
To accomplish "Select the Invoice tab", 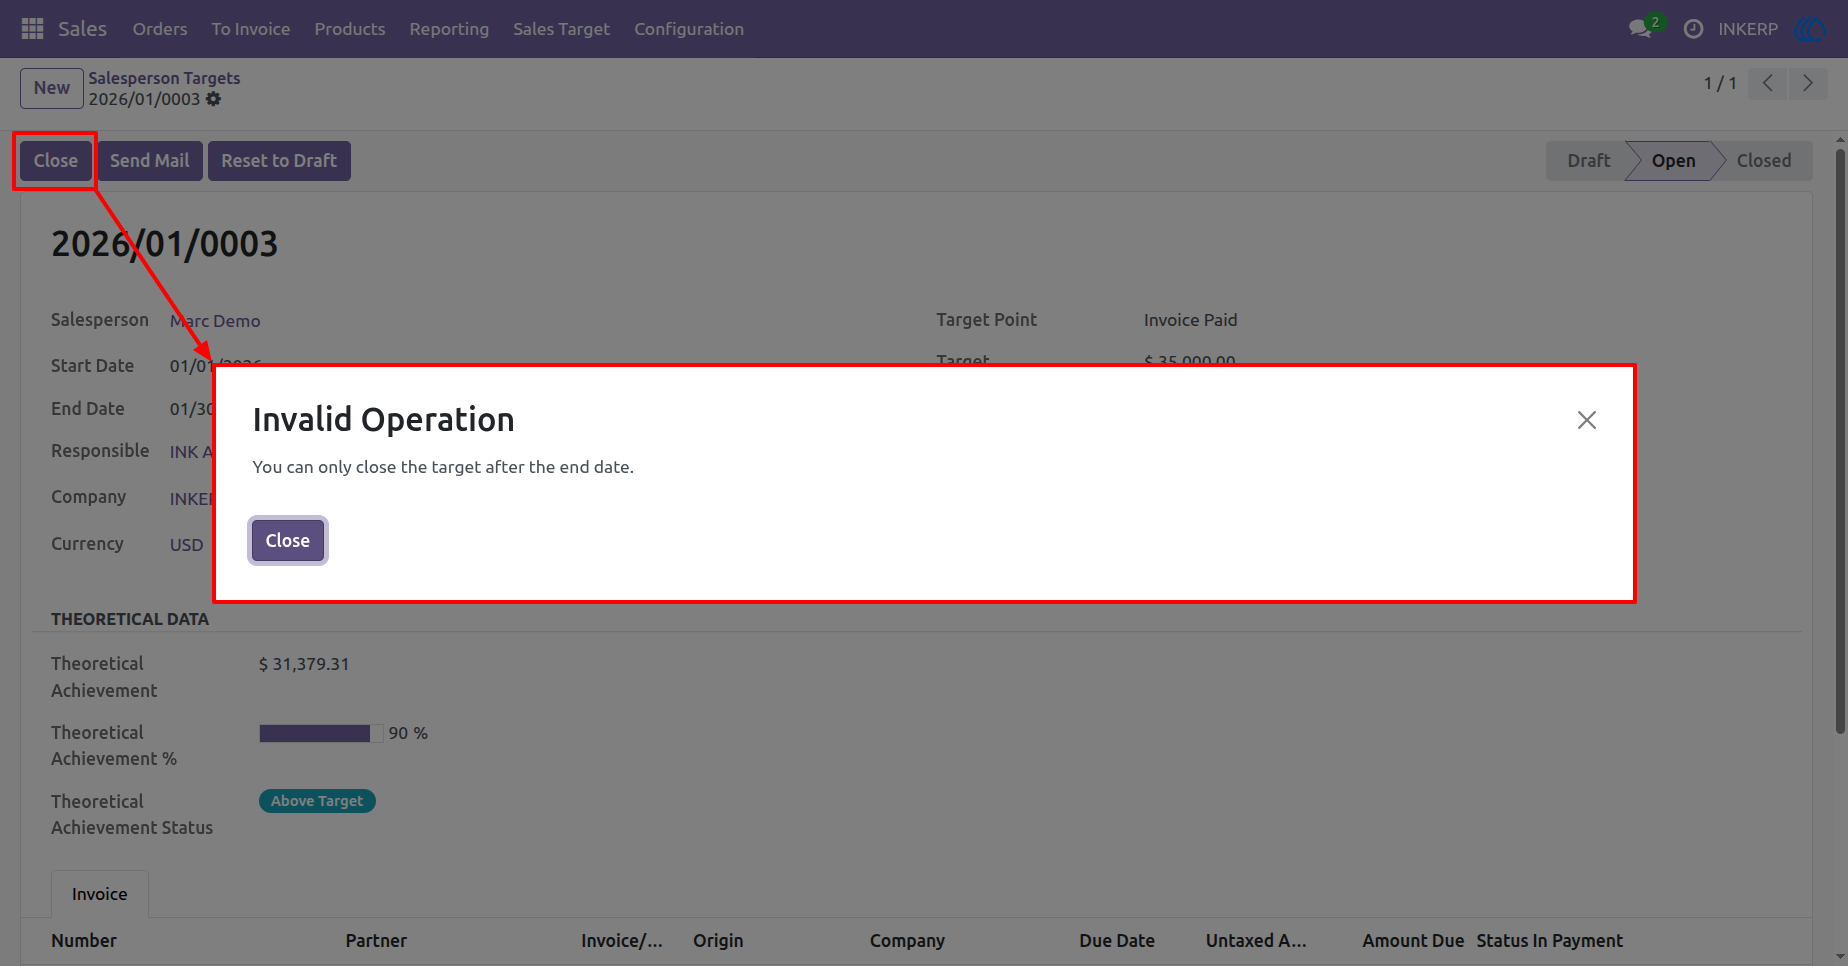I will pos(100,894).
